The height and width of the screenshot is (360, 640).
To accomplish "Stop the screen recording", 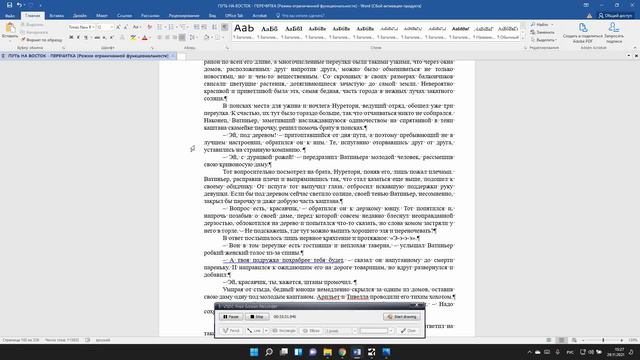I will tap(257, 316).
